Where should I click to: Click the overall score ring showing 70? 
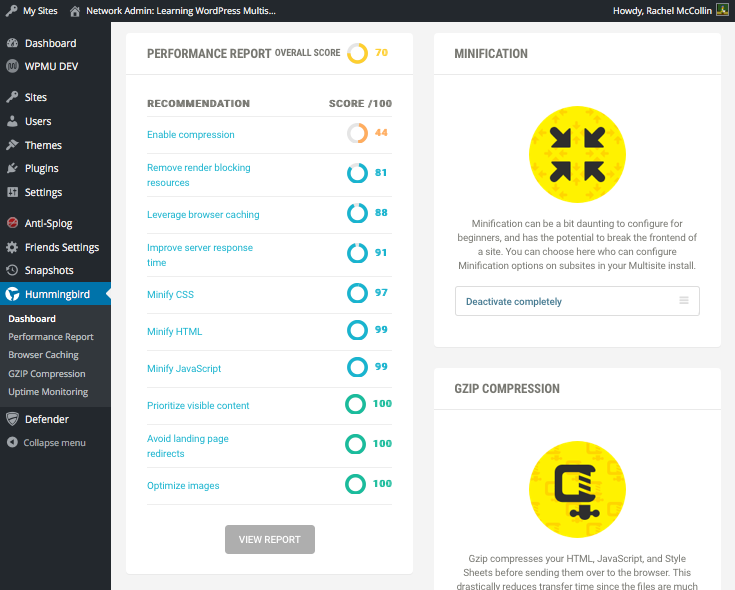357,53
